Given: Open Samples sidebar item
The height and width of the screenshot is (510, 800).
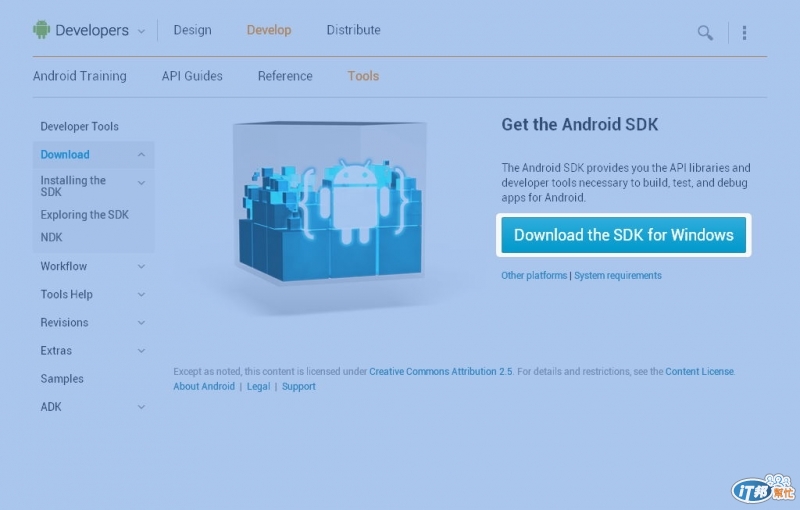Looking at the screenshot, I should [62, 378].
